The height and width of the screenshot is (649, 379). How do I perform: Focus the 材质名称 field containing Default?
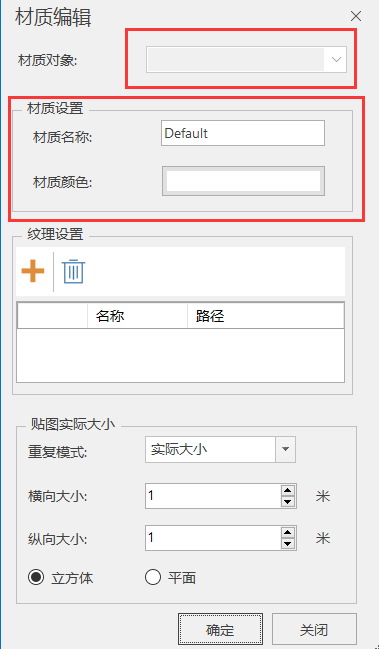tap(243, 133)
